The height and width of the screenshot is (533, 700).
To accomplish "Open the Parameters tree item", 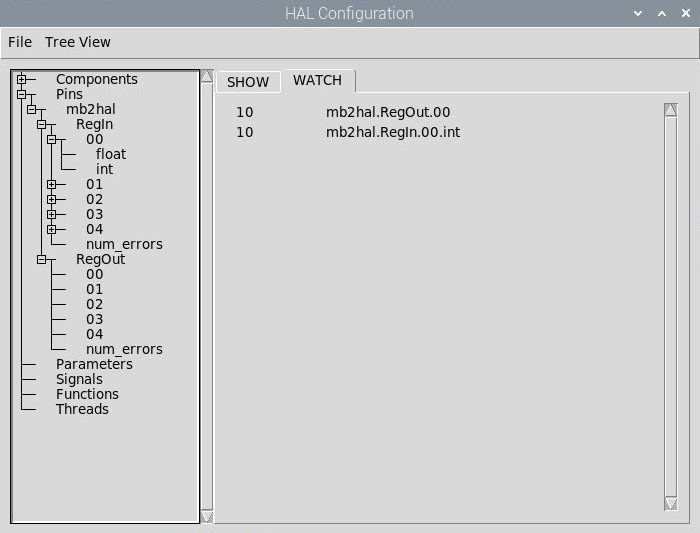I will 94,365.
